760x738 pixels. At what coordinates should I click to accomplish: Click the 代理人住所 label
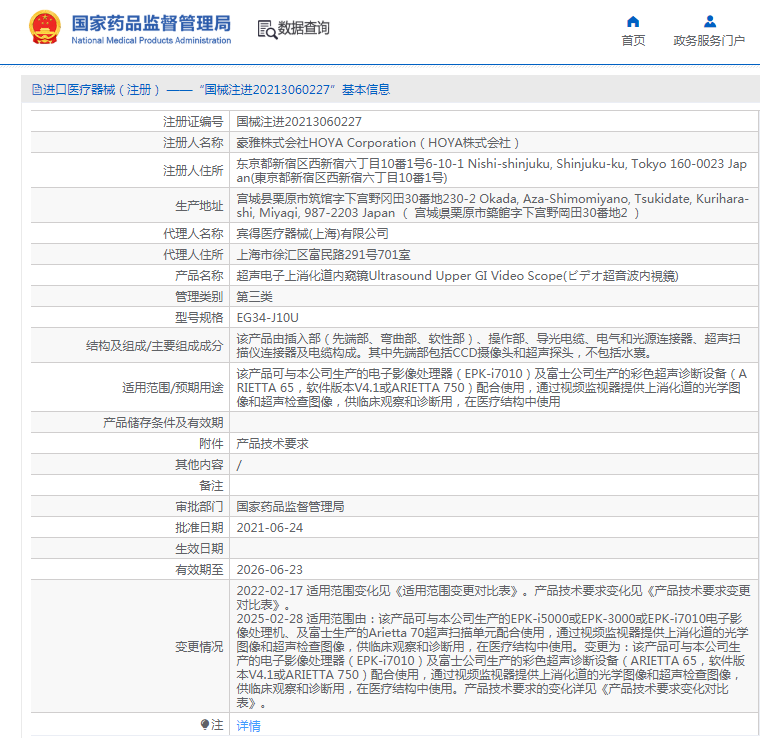(x=193, y=254)
